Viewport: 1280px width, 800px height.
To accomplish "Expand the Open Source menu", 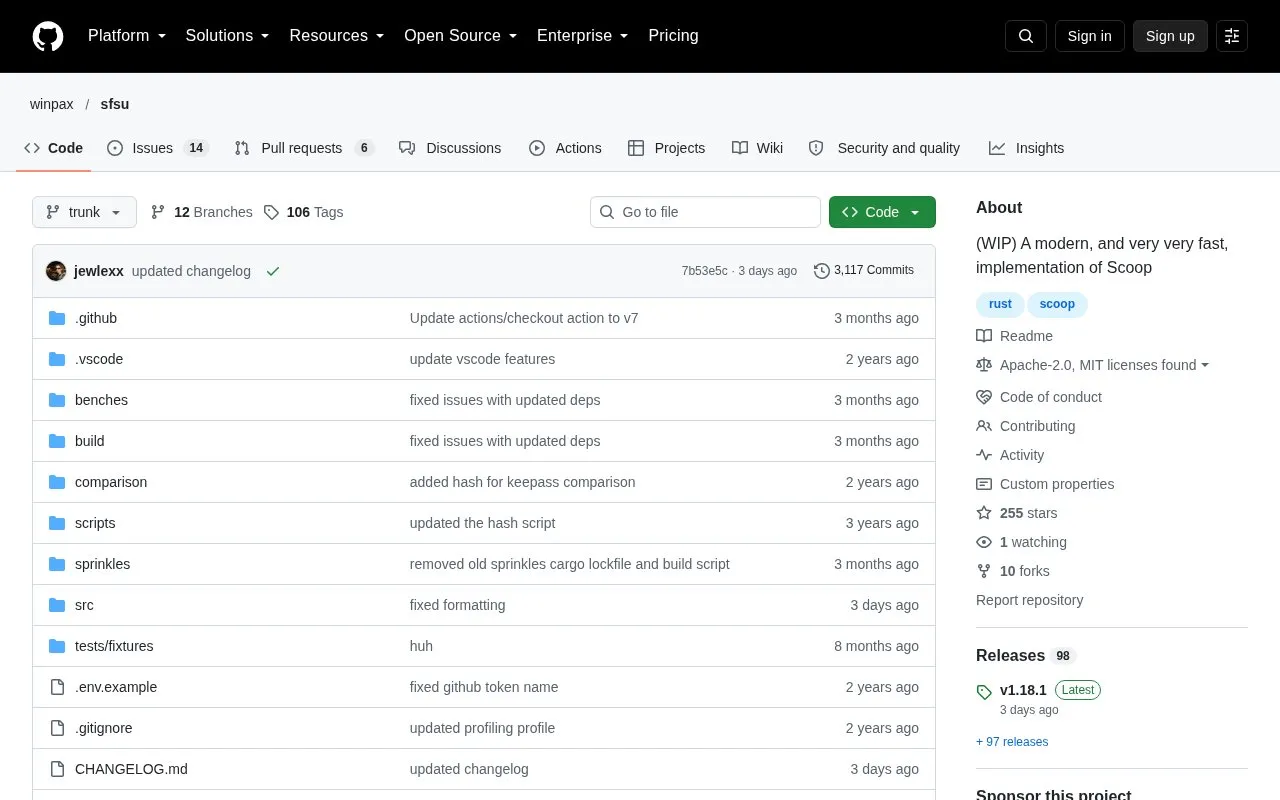I will pyautogui.click(x=461, y=36).
